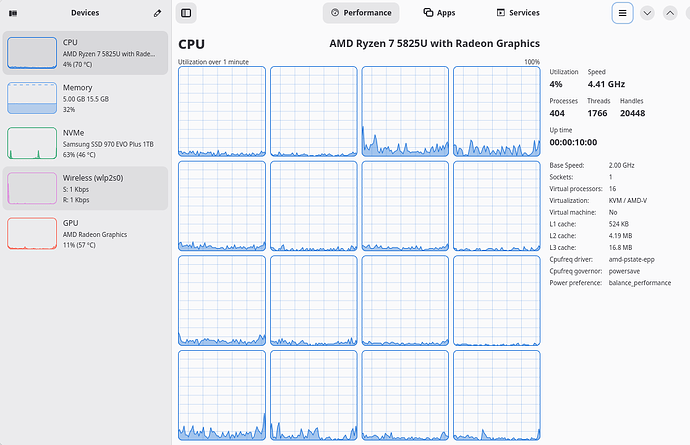
Task: Click the Utilization over 1 minute label
Action: 213,62
